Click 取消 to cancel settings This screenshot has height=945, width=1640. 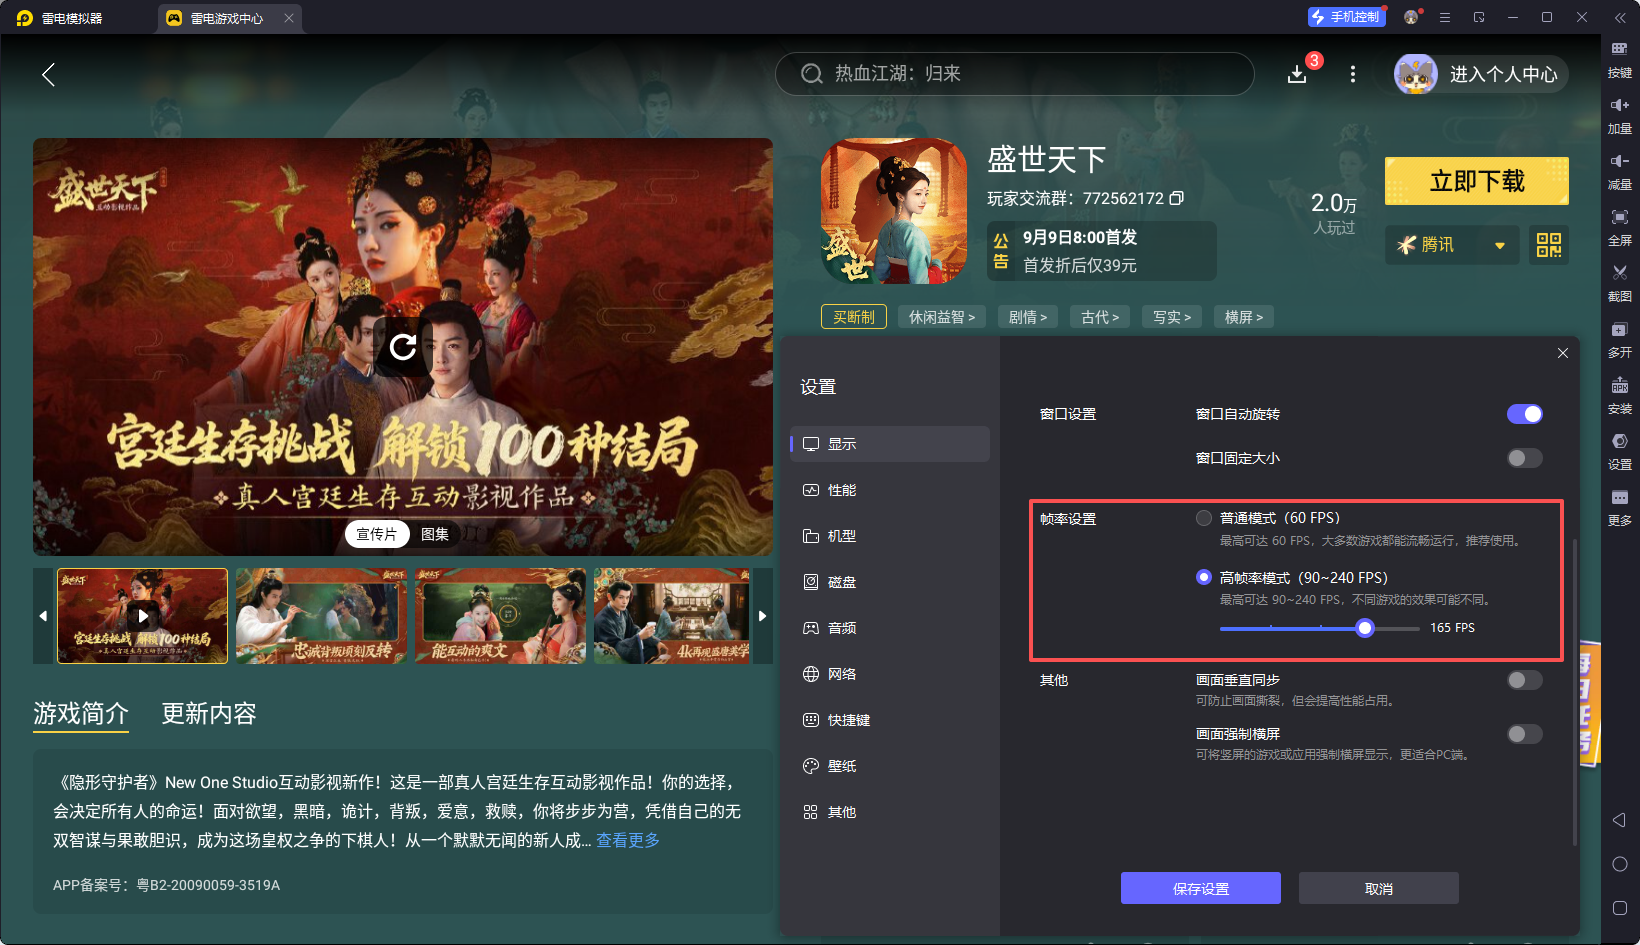(x=1379, y=888)
